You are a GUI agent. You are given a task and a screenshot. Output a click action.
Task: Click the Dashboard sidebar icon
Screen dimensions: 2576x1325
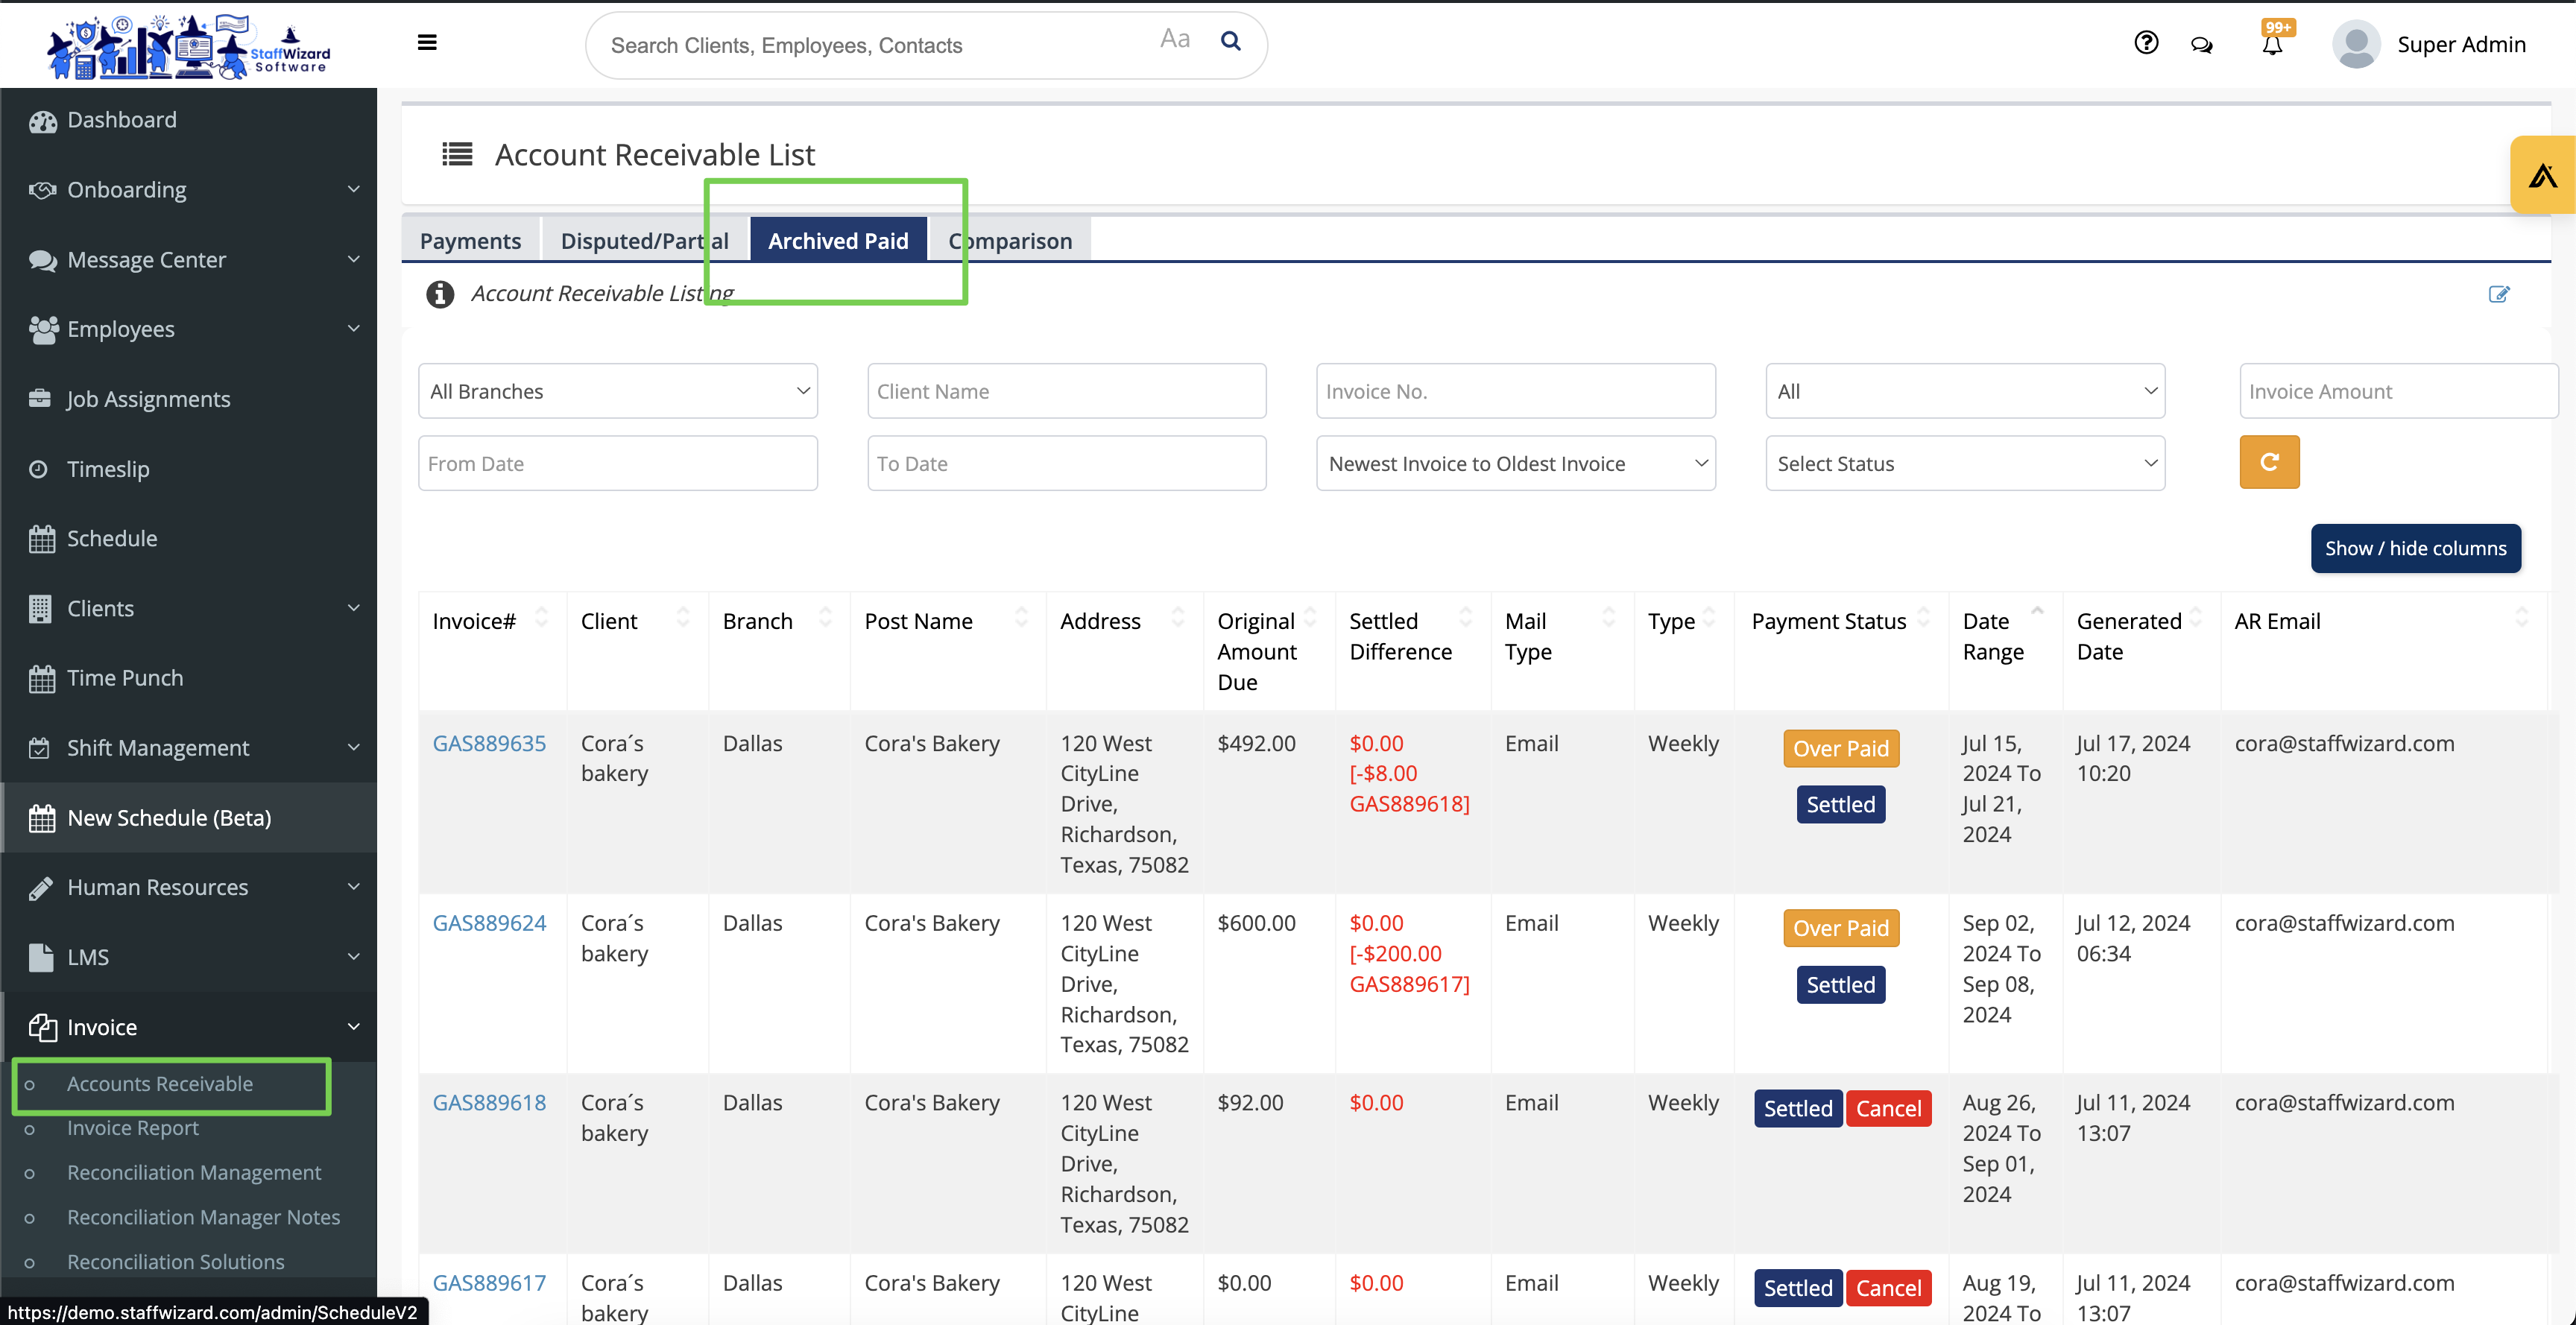(x=42, y=121)
